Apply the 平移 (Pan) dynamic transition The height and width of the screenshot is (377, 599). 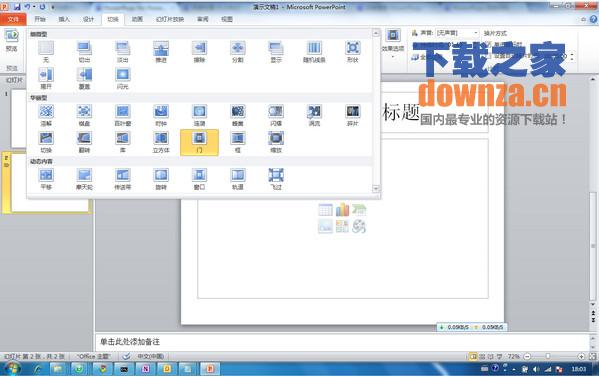[46, 179]
